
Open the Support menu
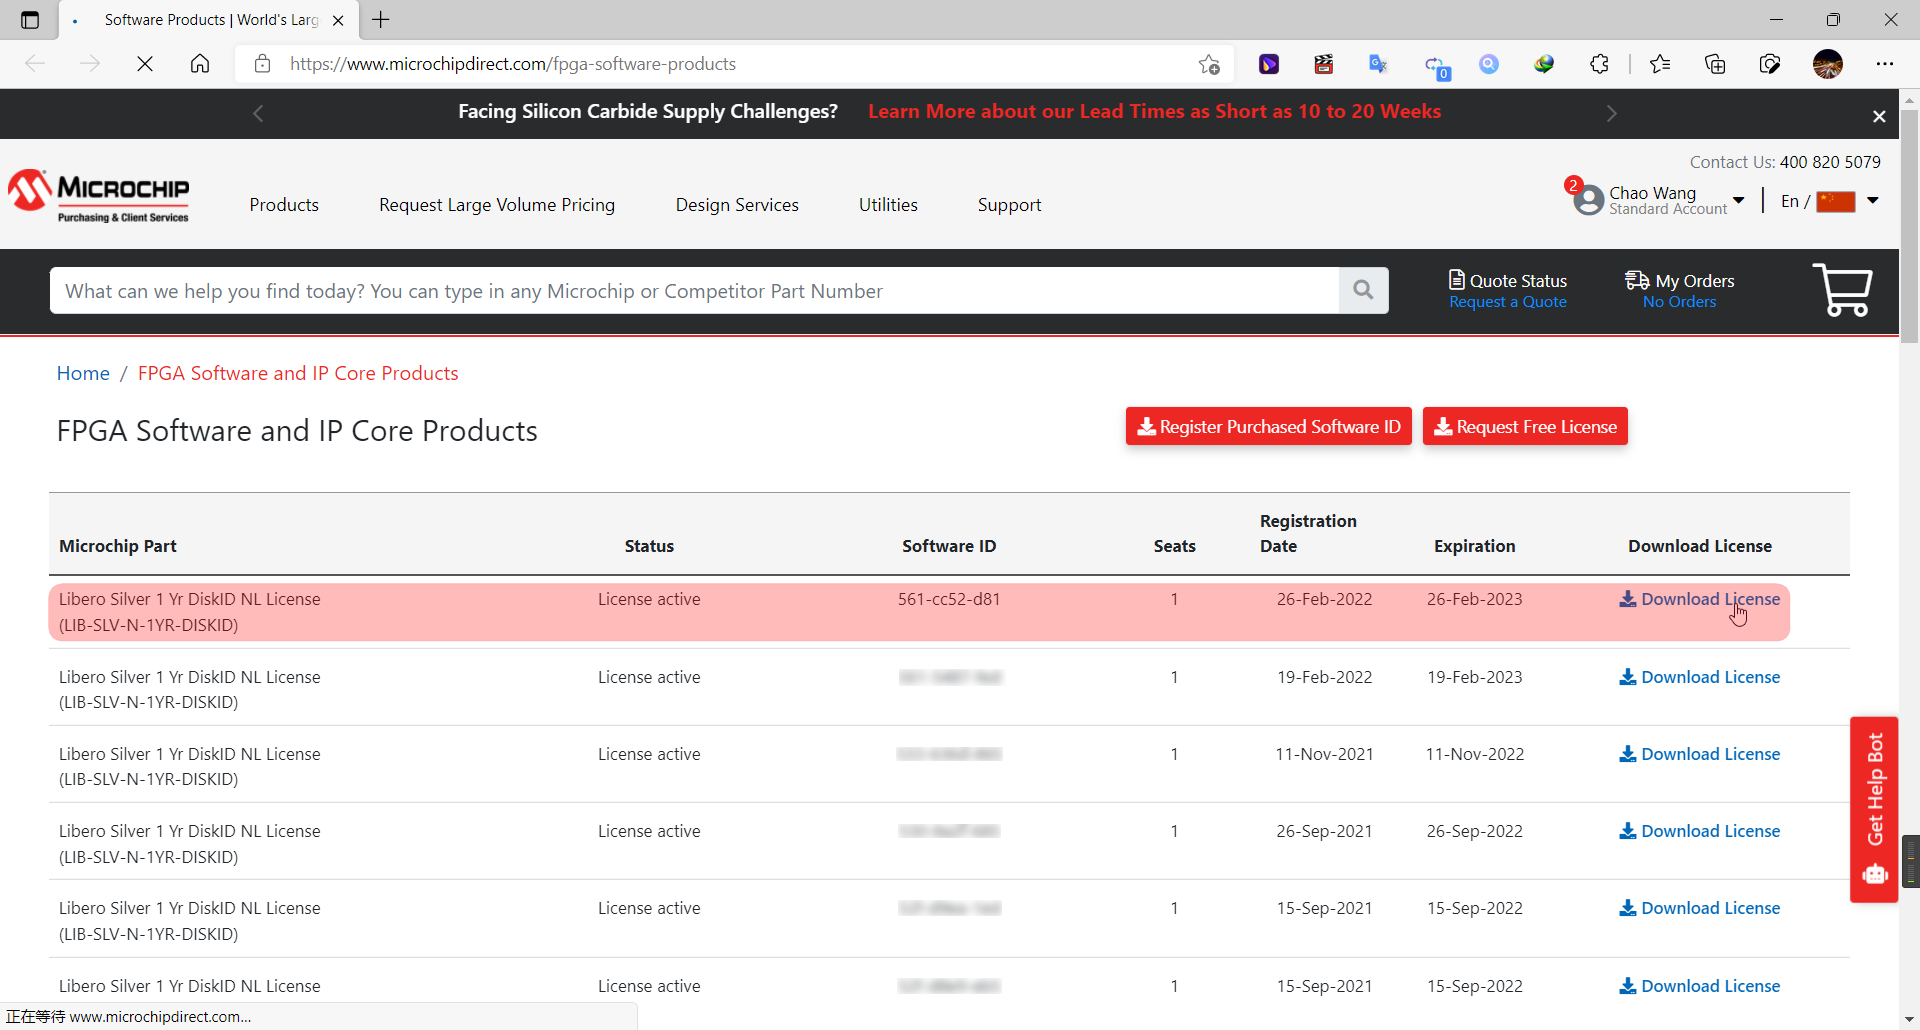pos(1009,205)
